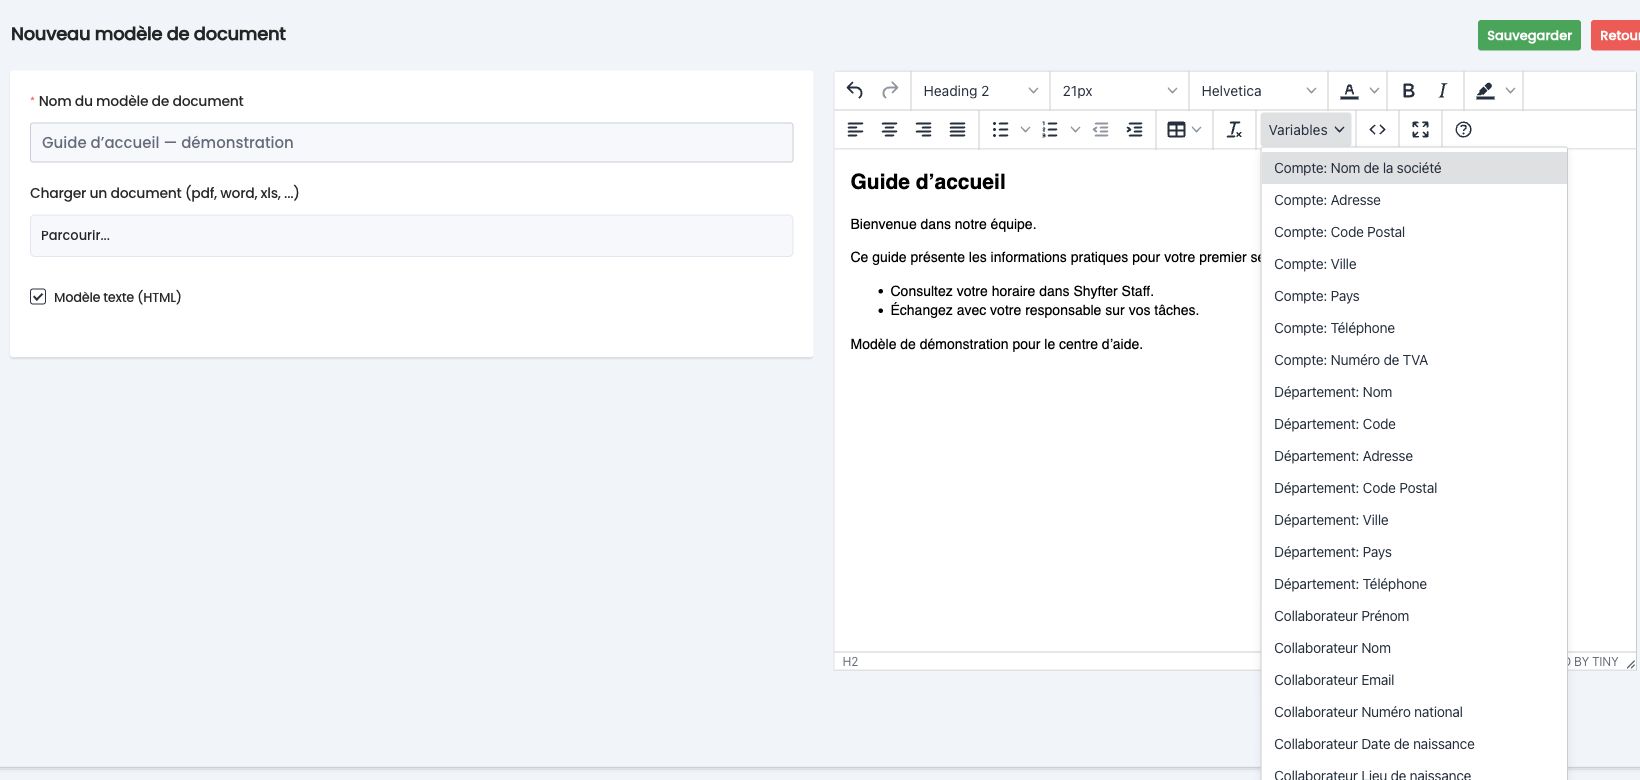Insert a bullet list
Image resolution: width=1640 pixels, height=780 pixels.
tap(1000, 130)
